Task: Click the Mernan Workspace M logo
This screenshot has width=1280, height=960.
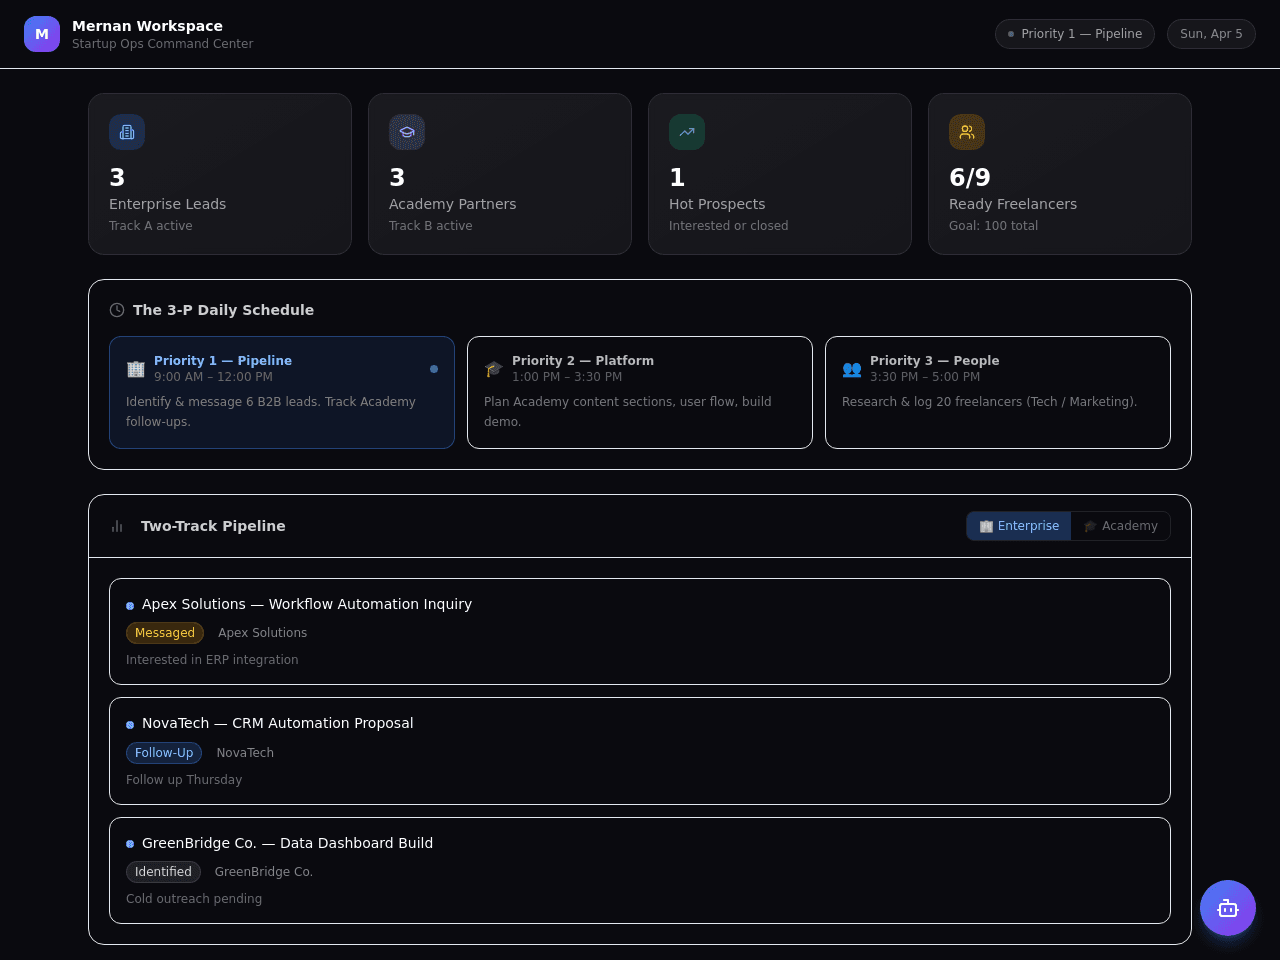Action: pos(42,34)
